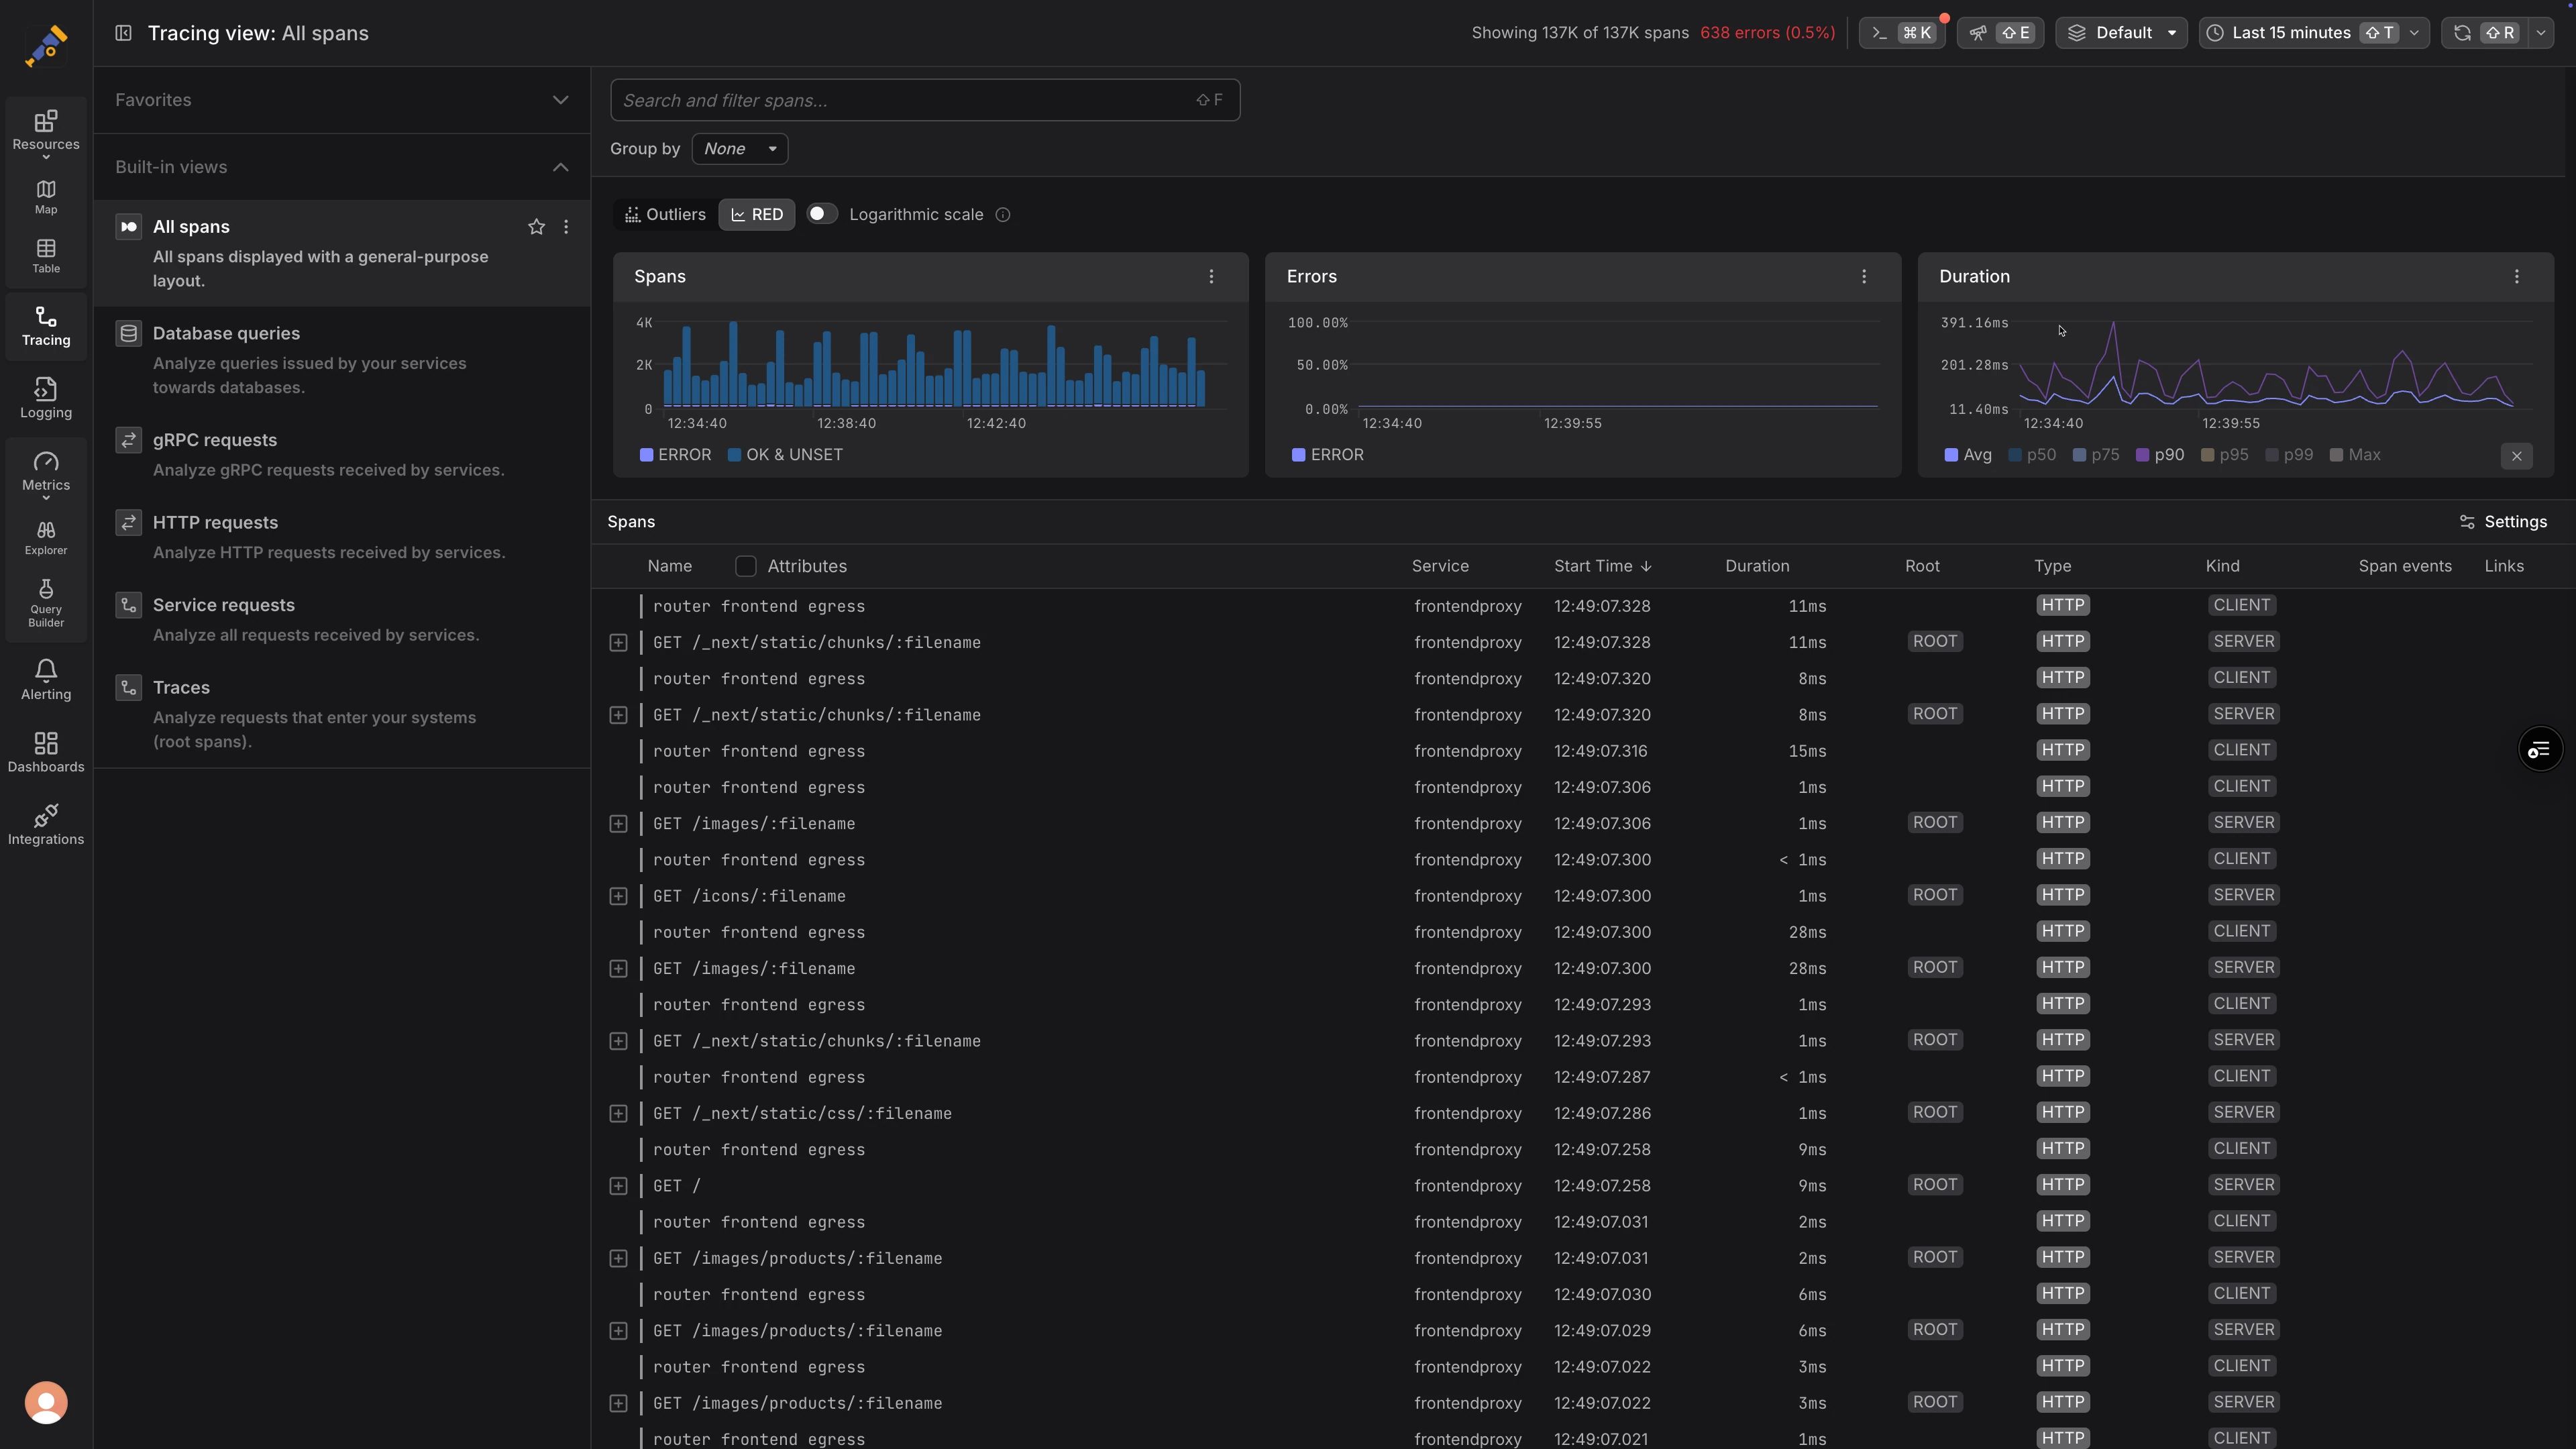Open the Spans chart options menu
This screenshot has width=2576, height=1449.
pos(1211,276)
